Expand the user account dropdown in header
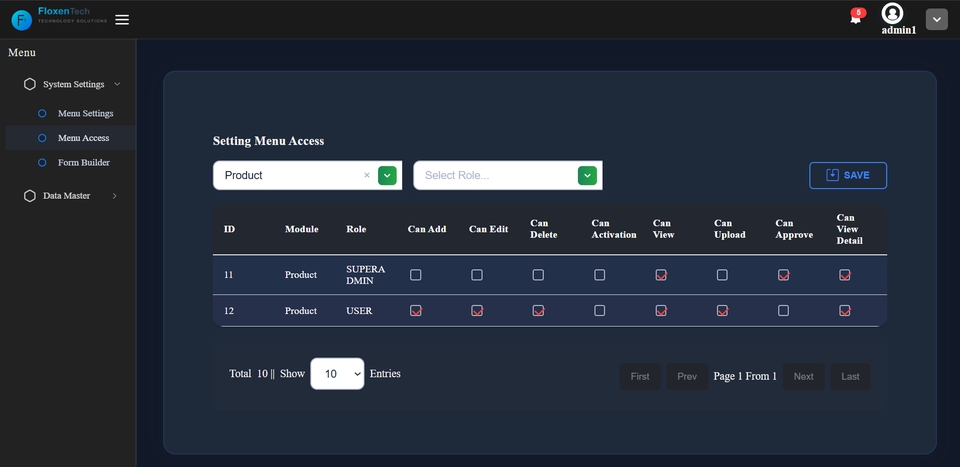The image size is (960, 467). coord(936,19)
